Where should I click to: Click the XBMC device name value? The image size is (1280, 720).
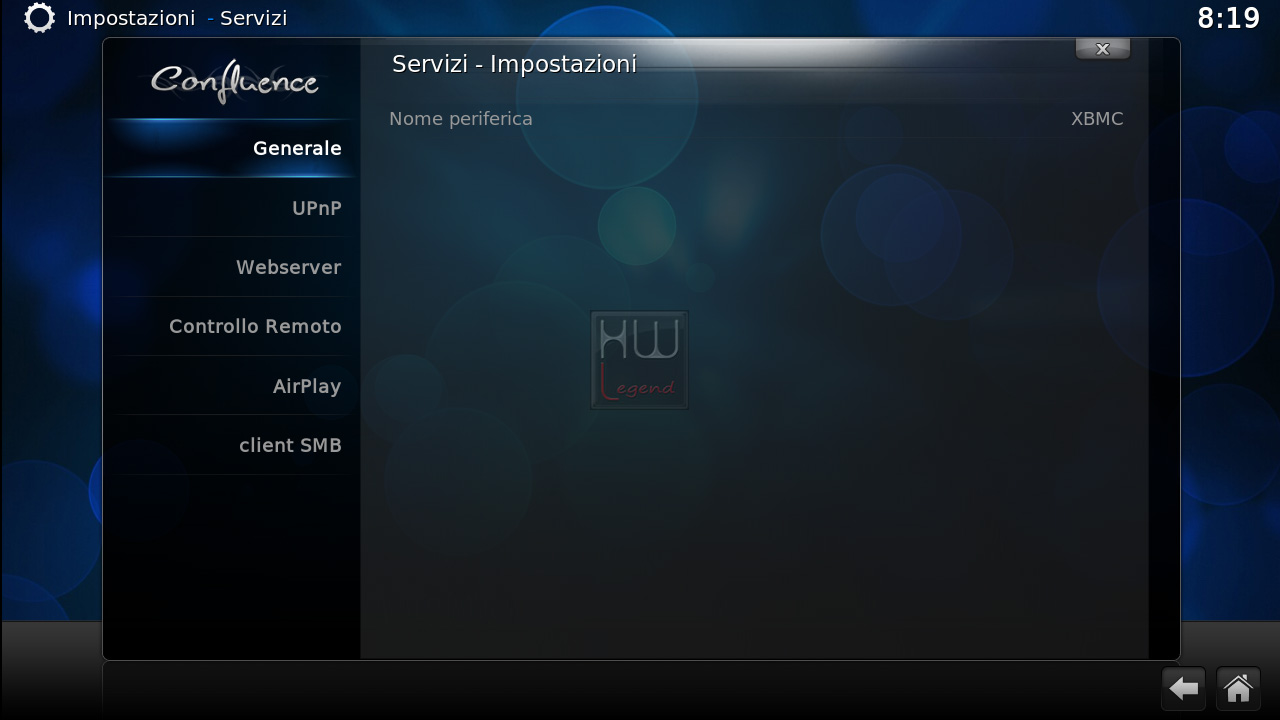click(1097, 119)
